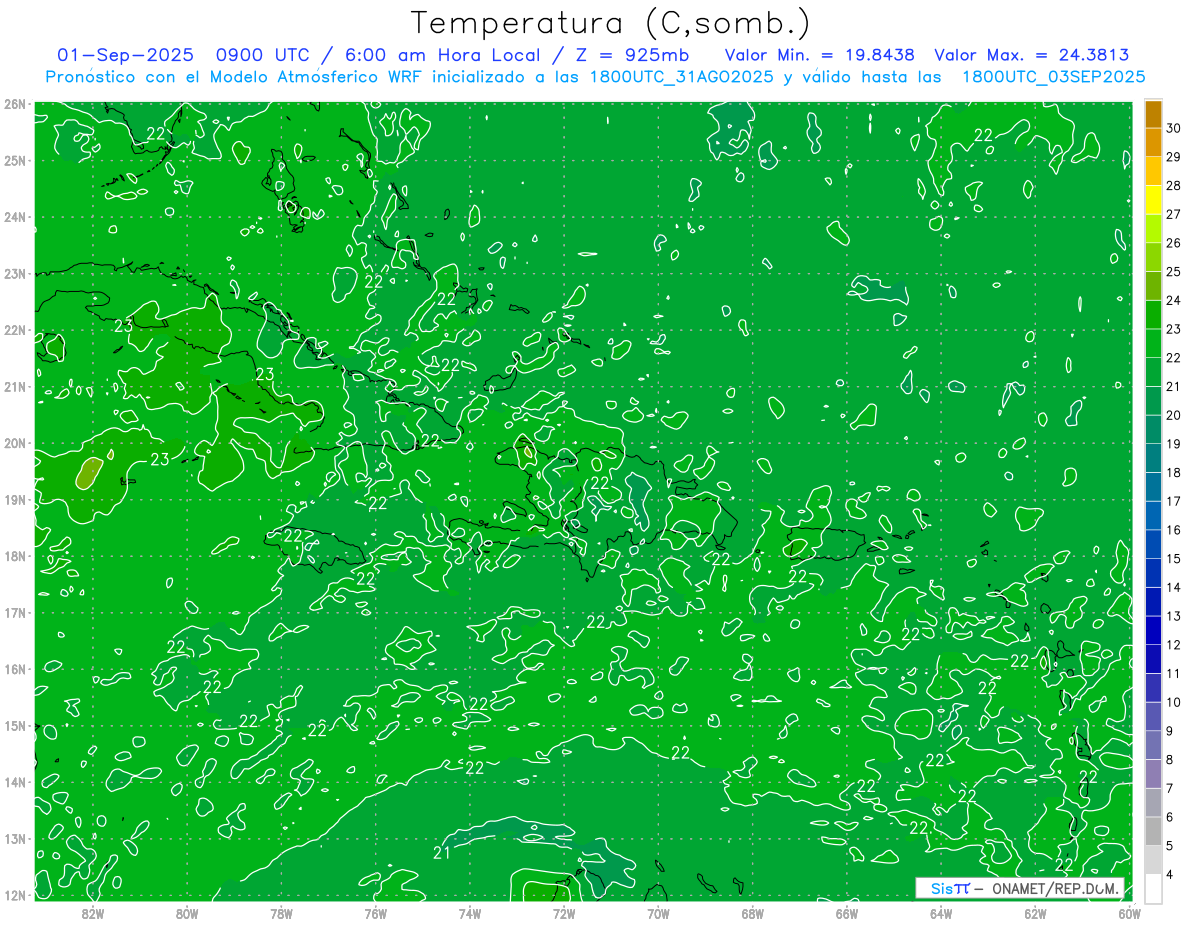Image resolution: width=1200 pixels, height=927 pixels.
Task: Click the '74W' longitude axis label
Action: tap(470, 912)
